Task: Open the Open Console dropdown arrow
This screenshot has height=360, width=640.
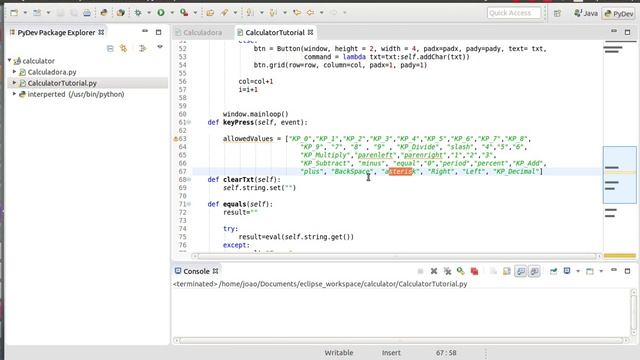Action: pyautogui.click(x=601, y=271)
